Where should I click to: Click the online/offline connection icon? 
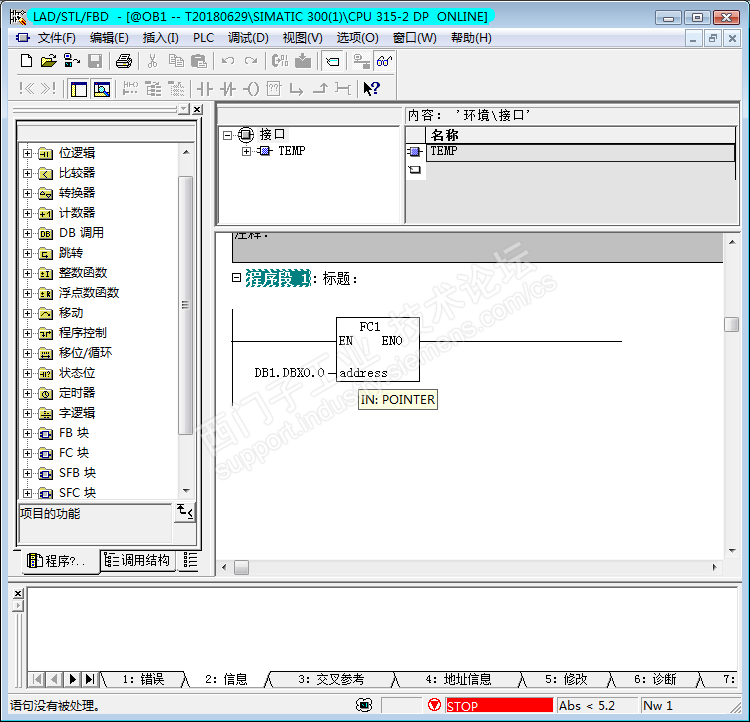(361, 61)
